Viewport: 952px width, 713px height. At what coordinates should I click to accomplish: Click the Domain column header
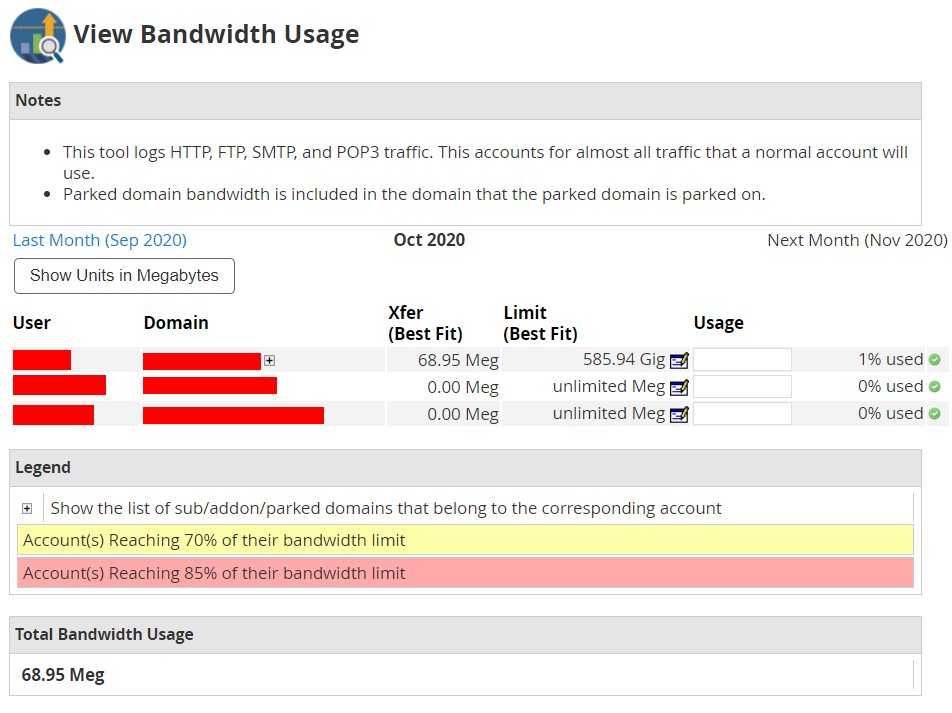pos(176,323)
